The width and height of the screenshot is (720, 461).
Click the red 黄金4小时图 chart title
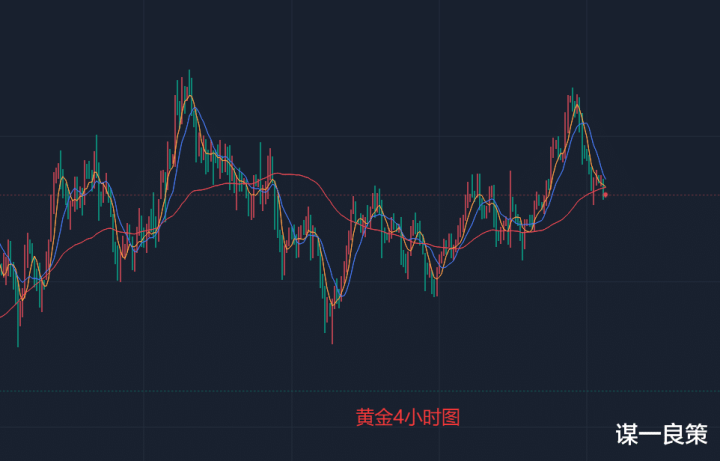click(x=407, y=418)
